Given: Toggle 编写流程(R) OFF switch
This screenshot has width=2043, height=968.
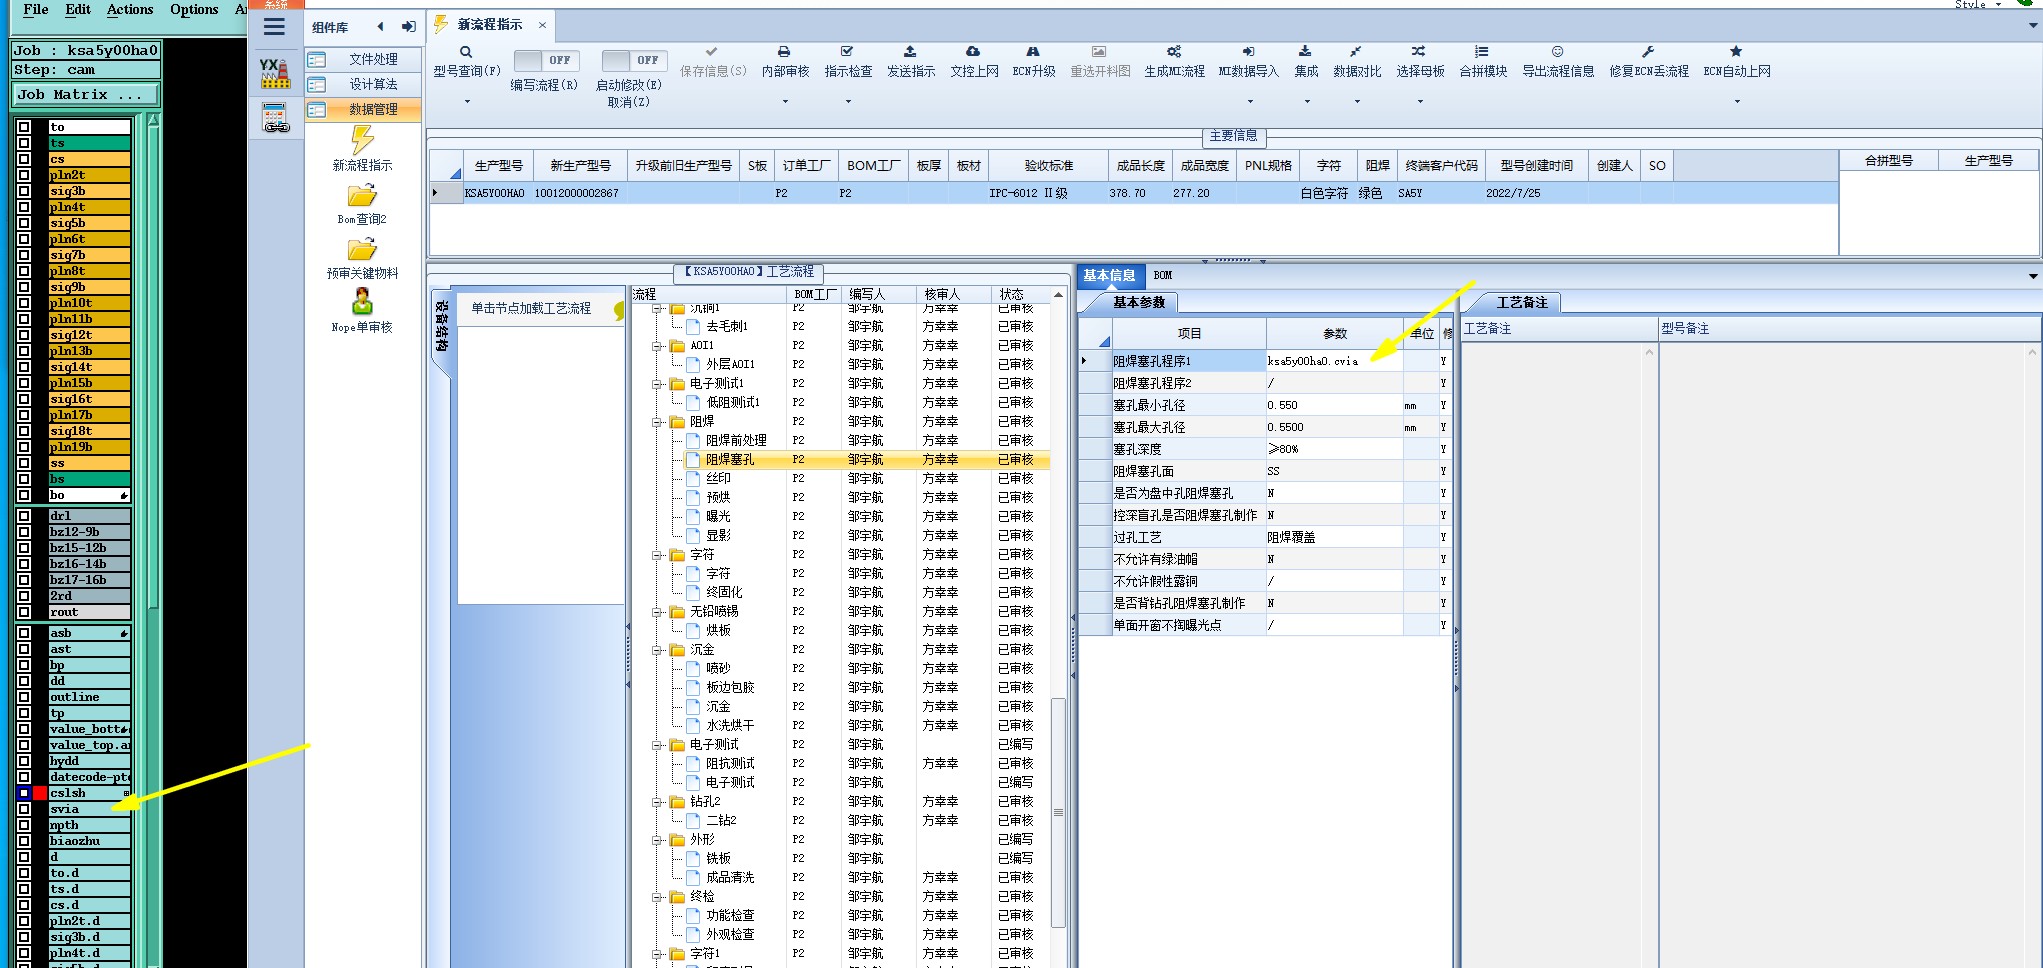Looking at the screenshot, I should pyautogui.click(x=546, y=60).
